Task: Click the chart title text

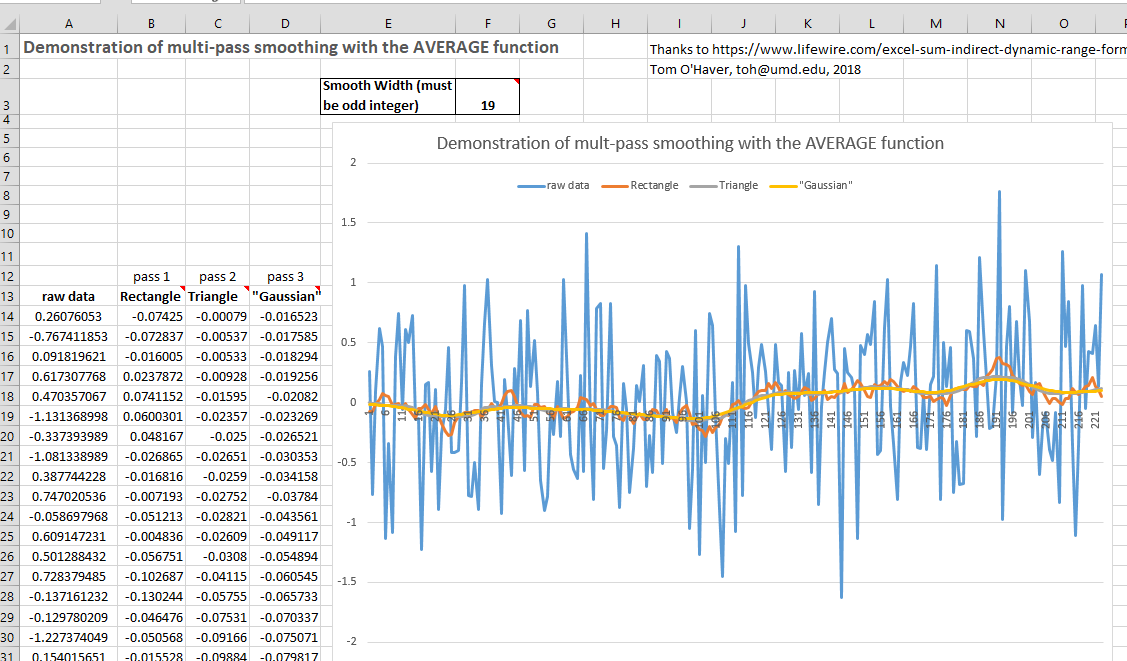Action: coord(690,143)
